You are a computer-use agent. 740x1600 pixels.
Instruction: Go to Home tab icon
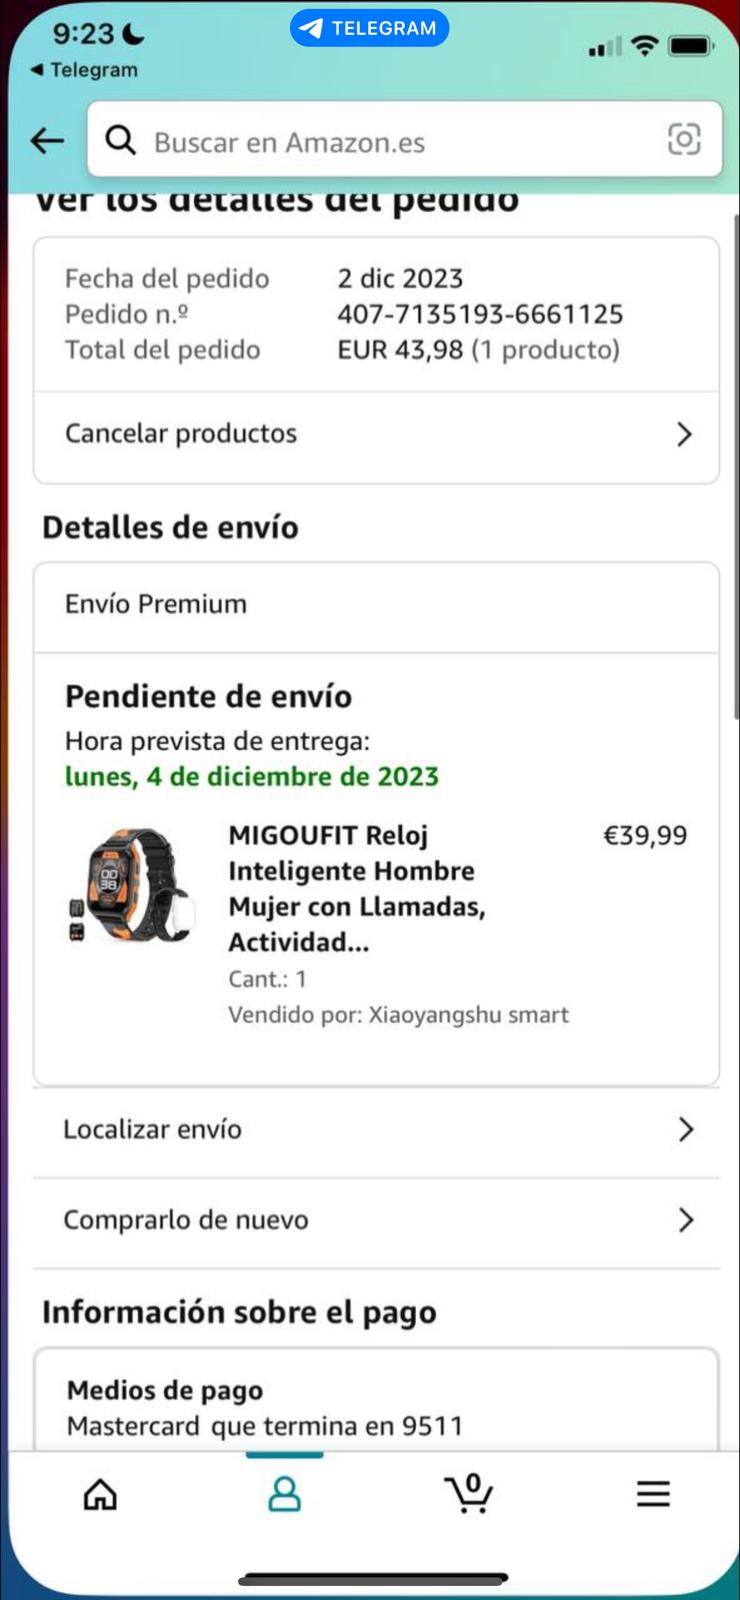[x=100, y=1494]
